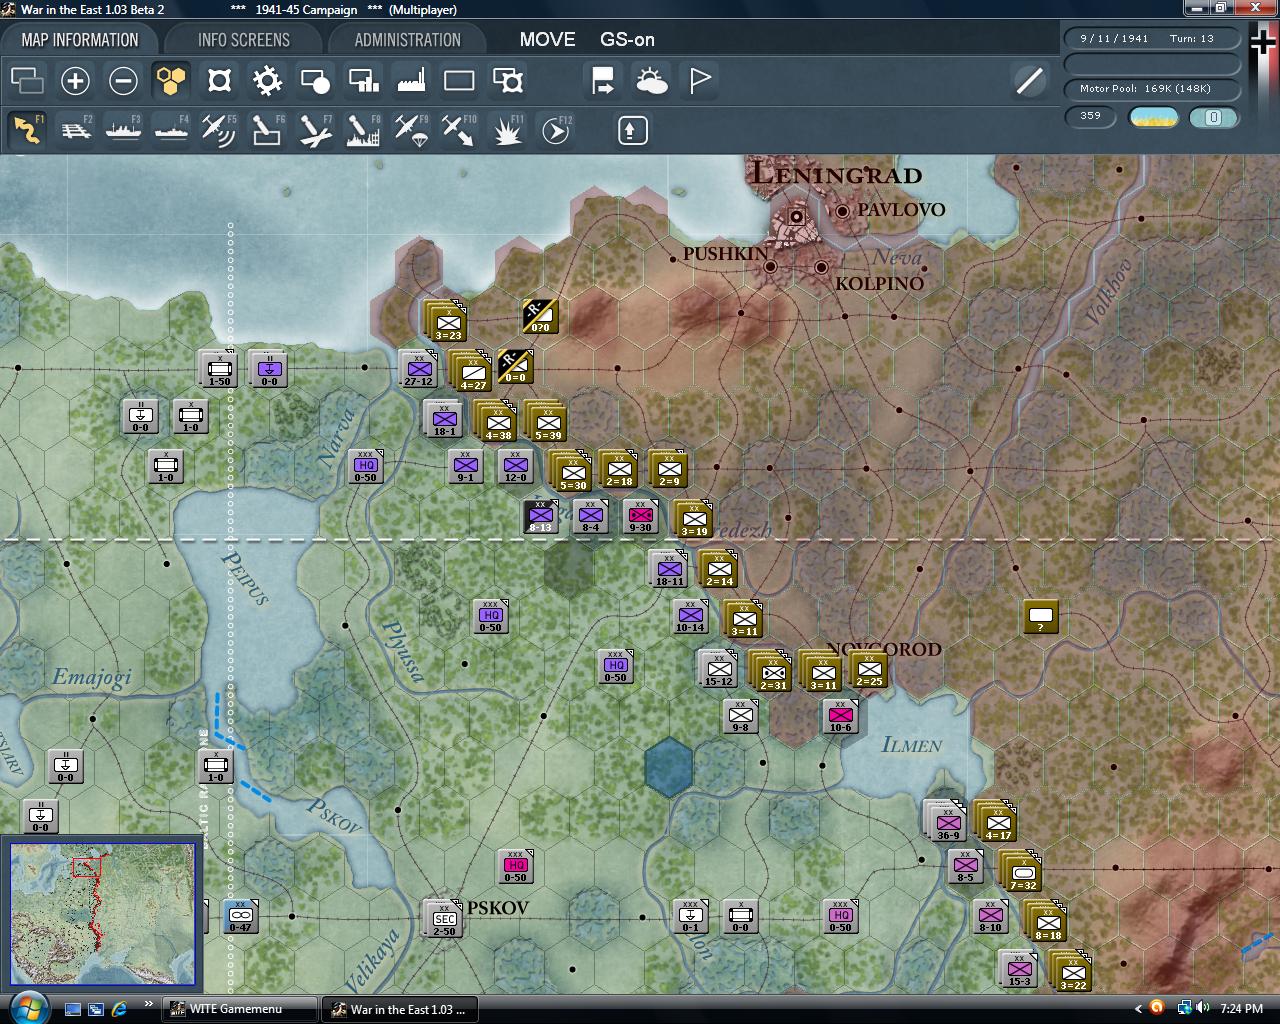Toggle the rectangle-with-bars overlay icon
Image resolution: width=1280 pixels, height=1024 pixels.
(363, 81)
